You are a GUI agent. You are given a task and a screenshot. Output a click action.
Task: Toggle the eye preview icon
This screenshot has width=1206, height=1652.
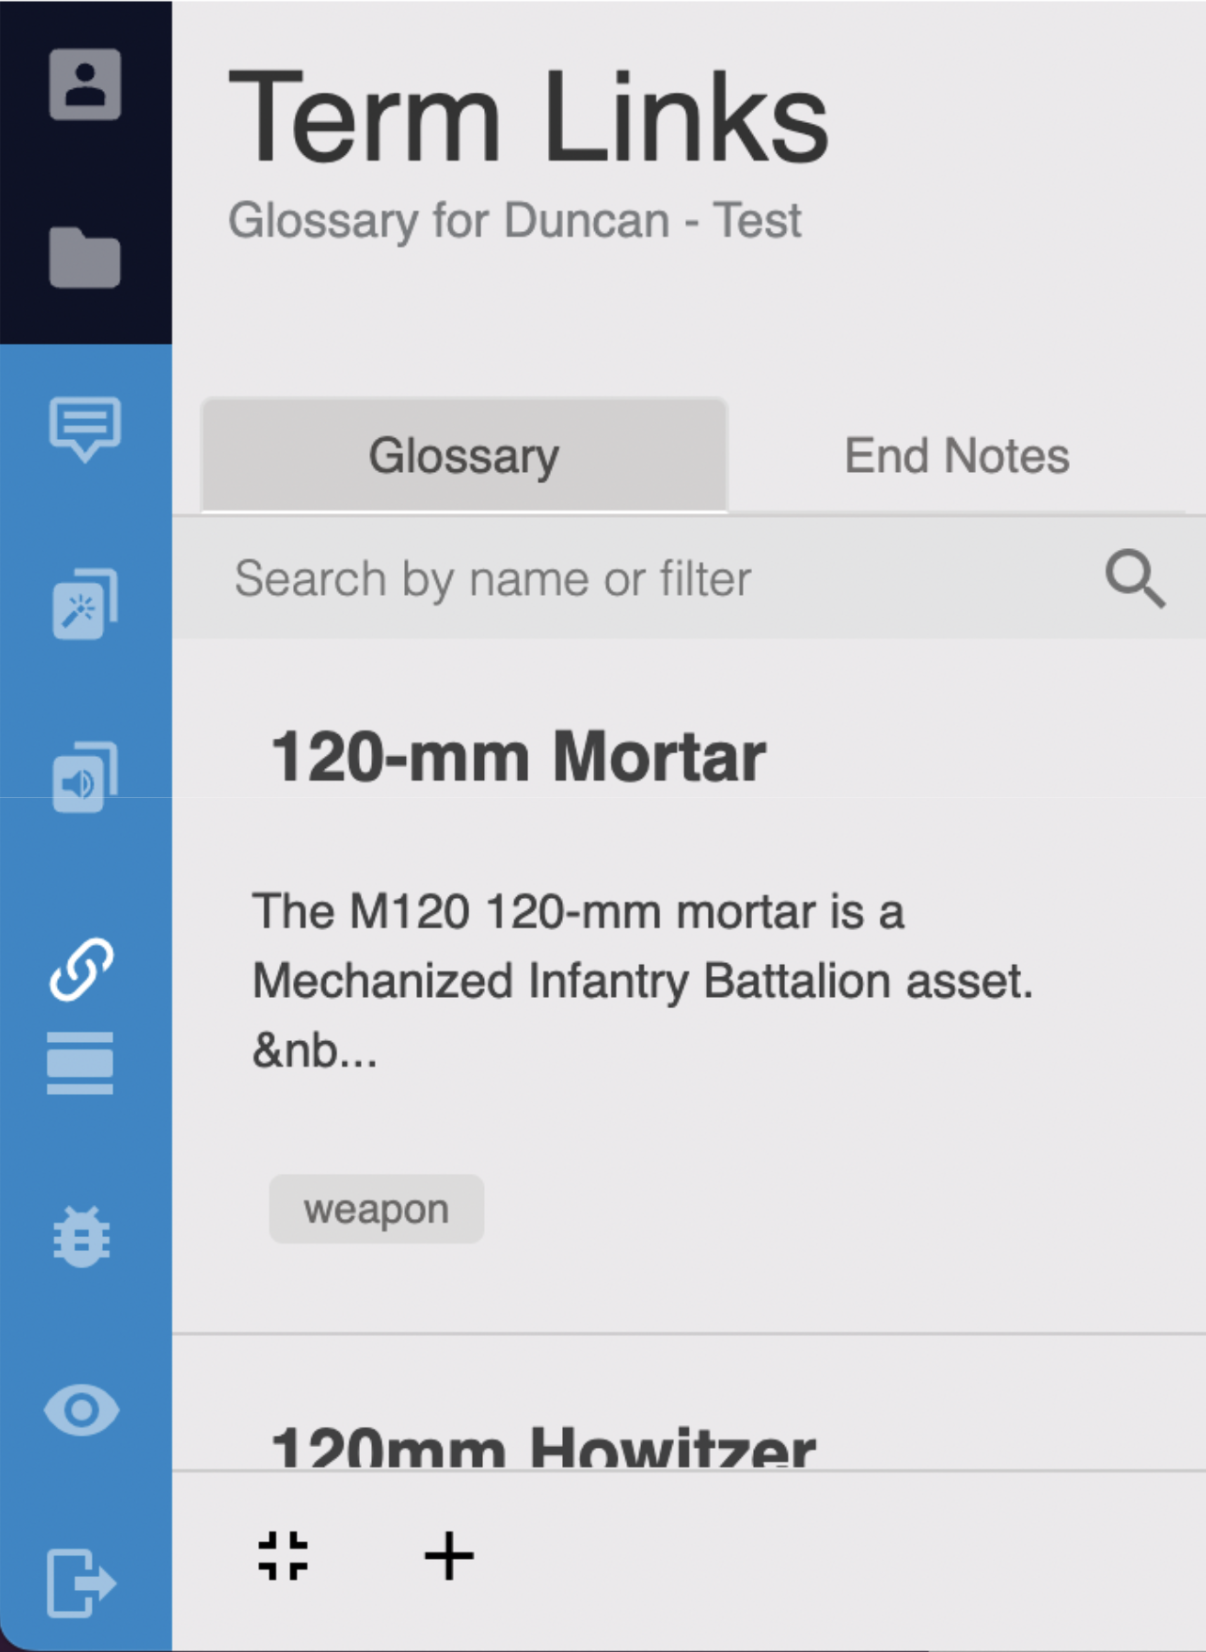pyautogui.click(x=82, y=1410)
